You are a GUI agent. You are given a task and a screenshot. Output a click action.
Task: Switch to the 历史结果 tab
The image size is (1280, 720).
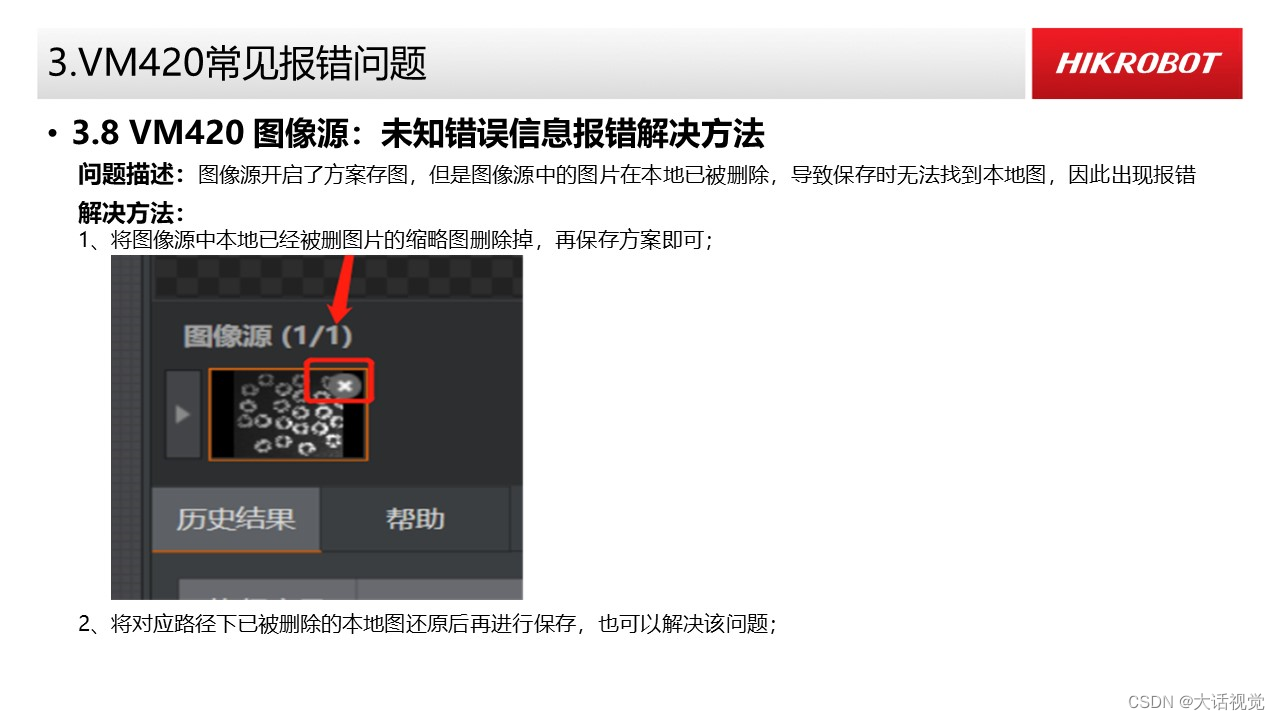(x=236, y=519)
